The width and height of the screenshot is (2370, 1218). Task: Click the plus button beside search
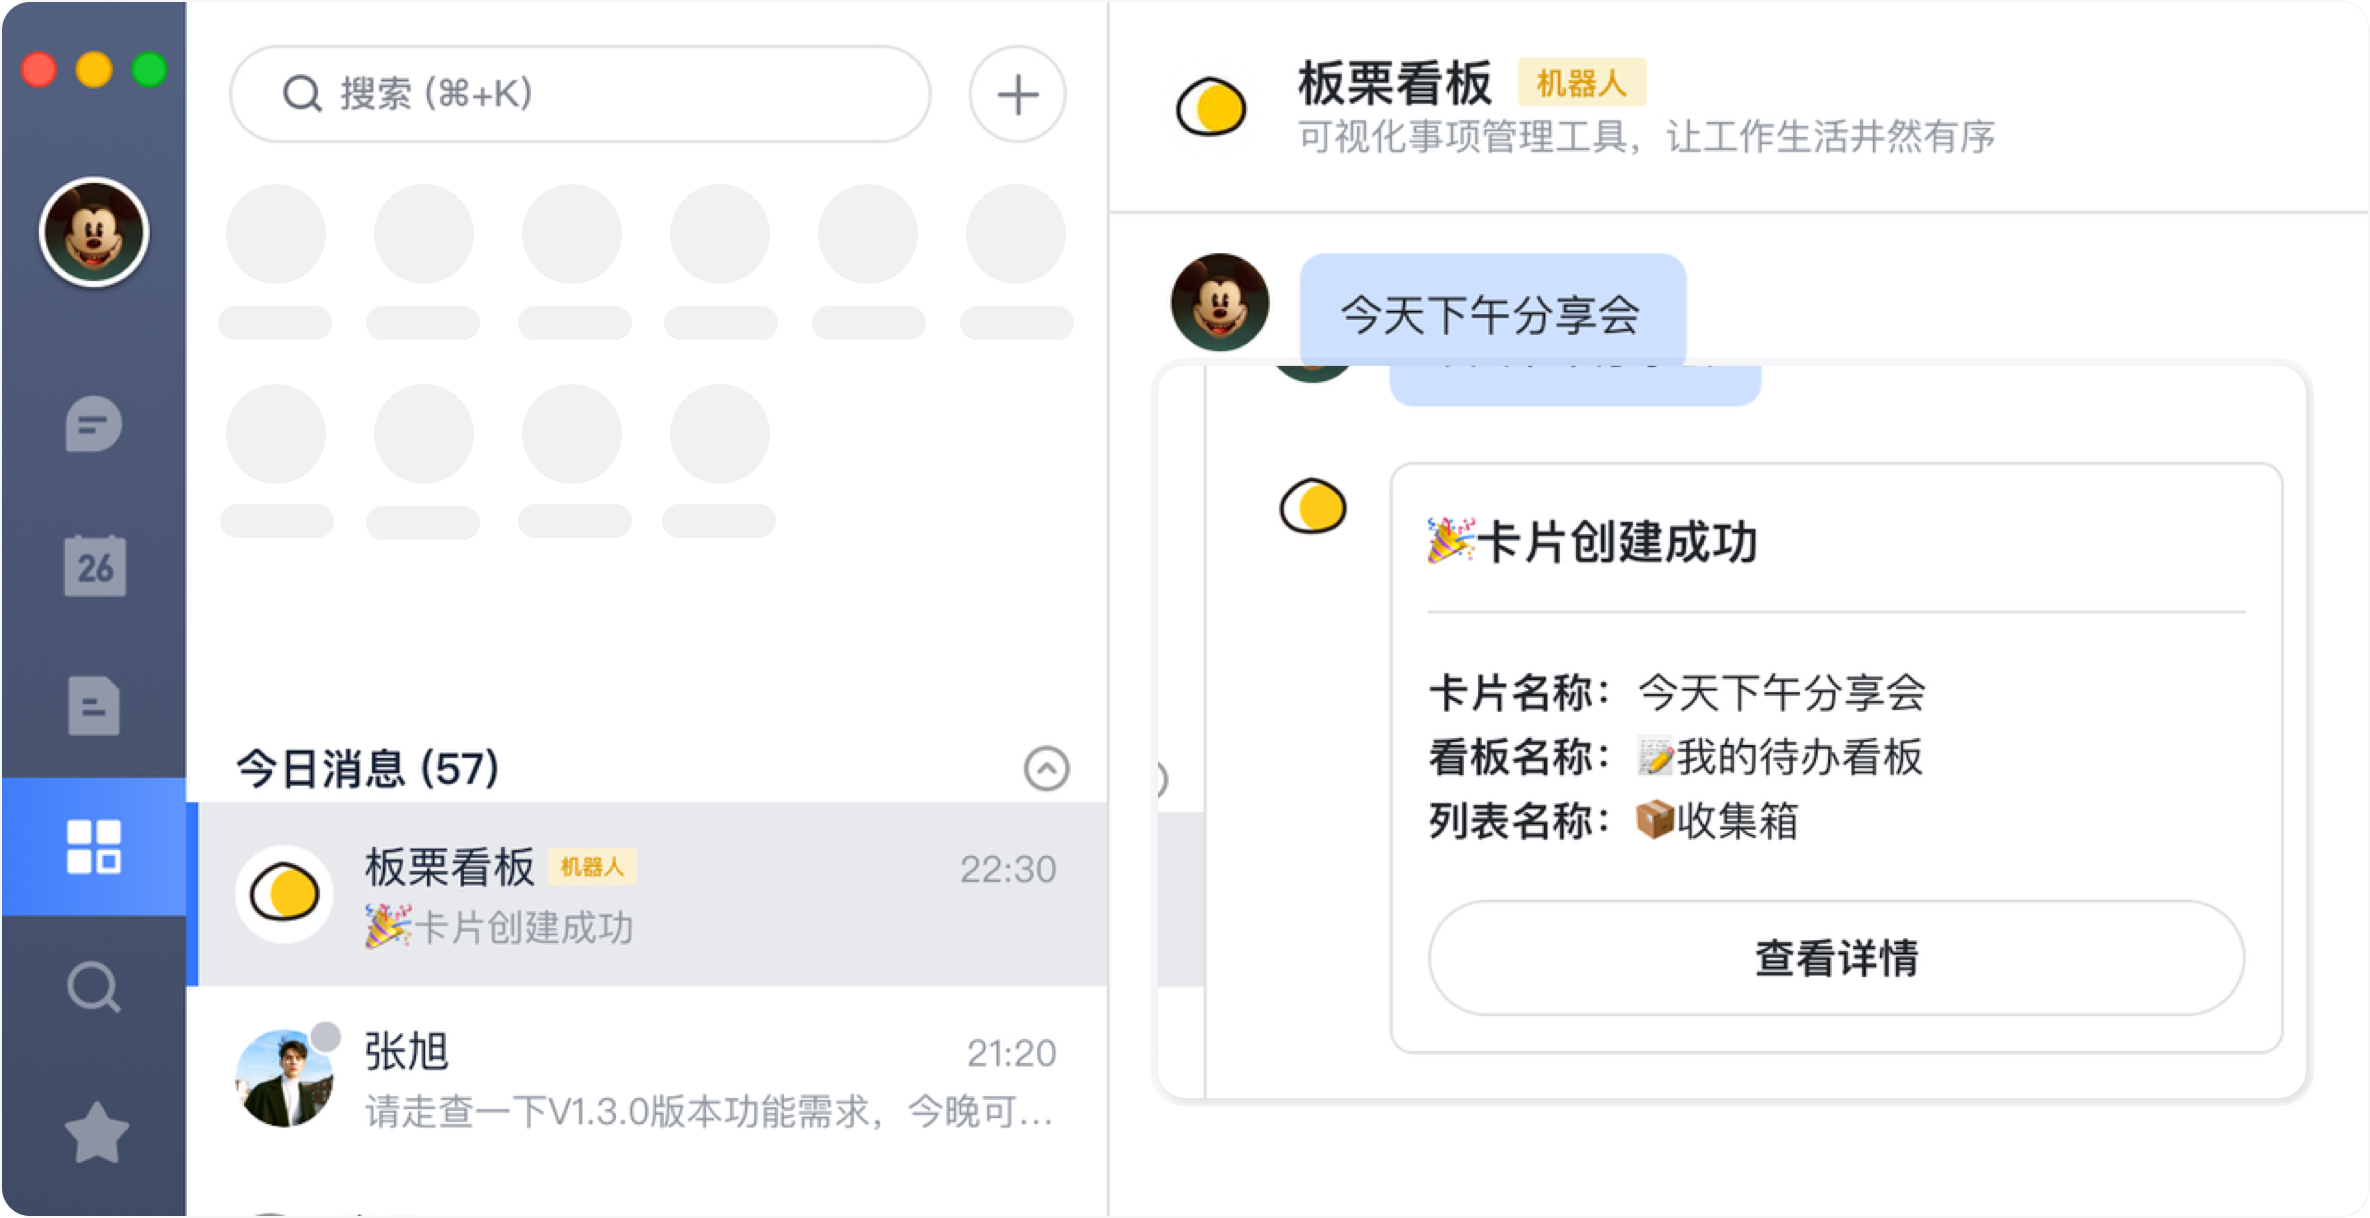[x=1017, y=95]
